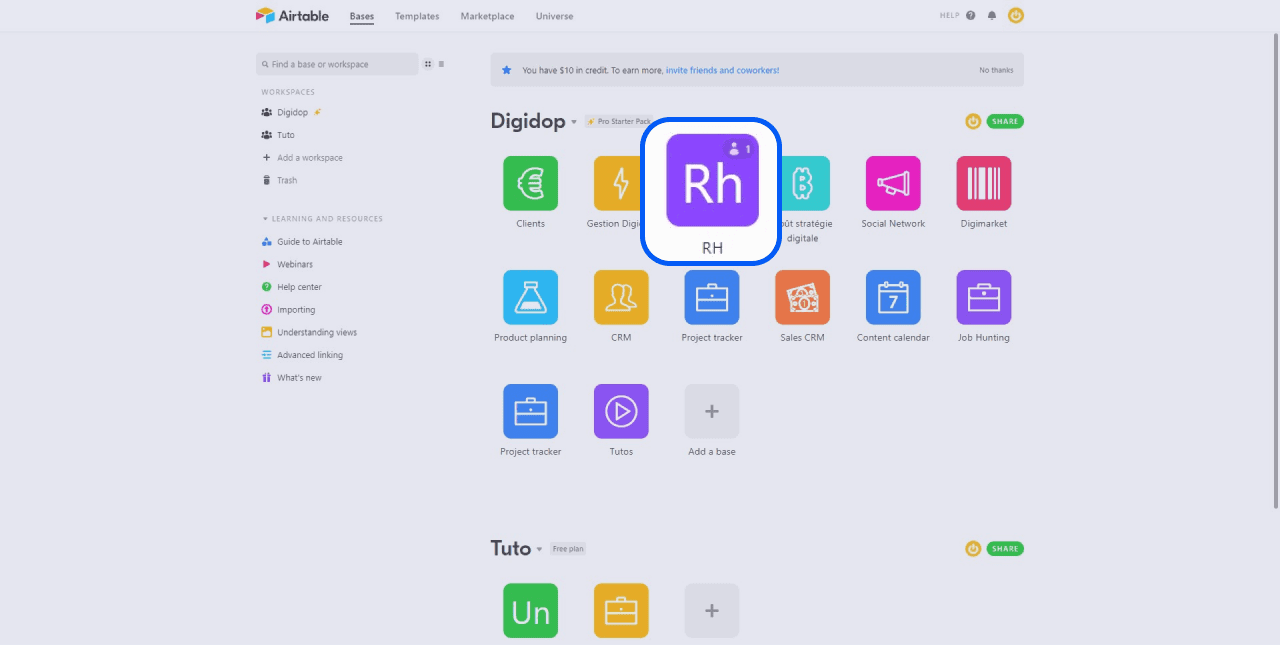
Task: Click the Free plan badge
Action: [568, 549]
